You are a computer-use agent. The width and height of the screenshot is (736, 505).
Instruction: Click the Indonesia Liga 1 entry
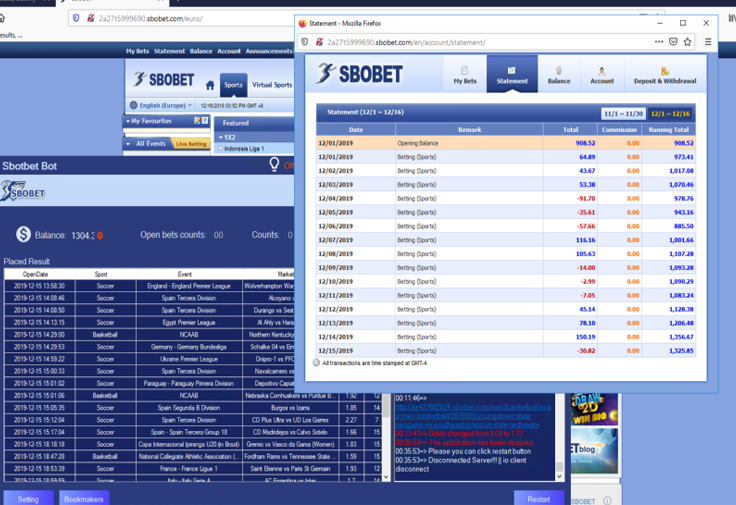pos(244,149)
